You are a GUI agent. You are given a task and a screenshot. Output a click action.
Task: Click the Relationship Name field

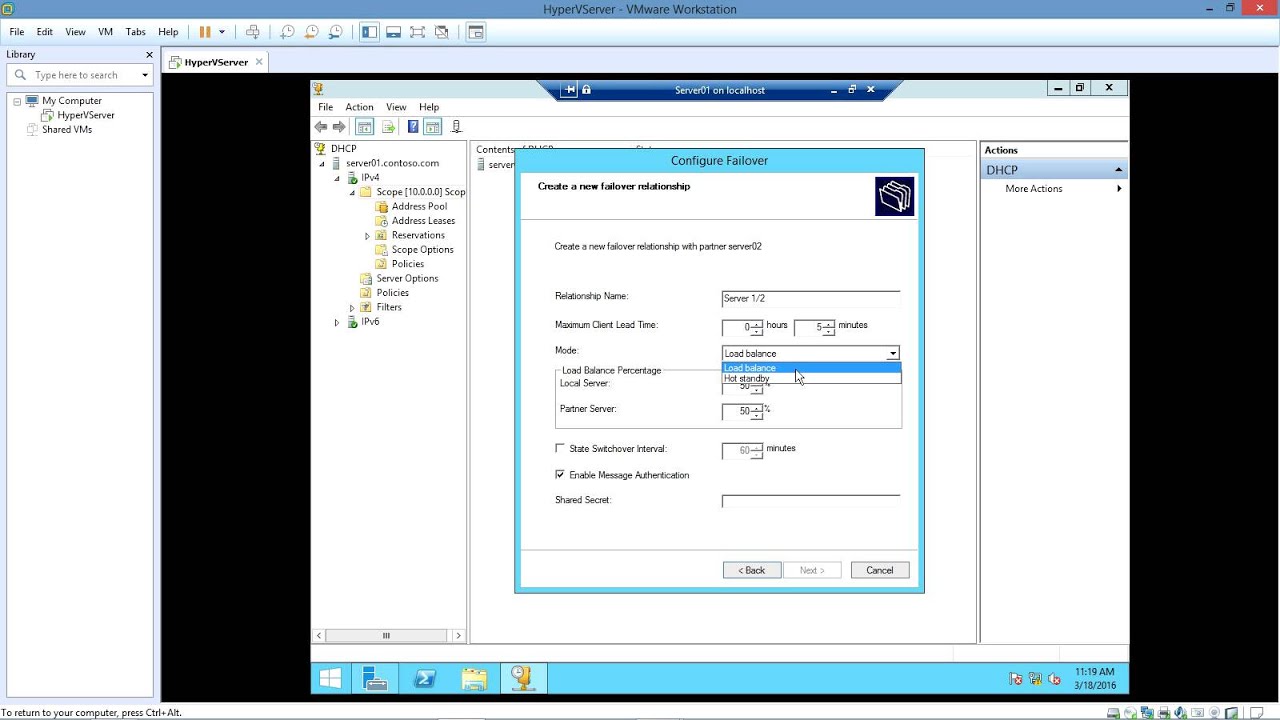coord(811,298)
